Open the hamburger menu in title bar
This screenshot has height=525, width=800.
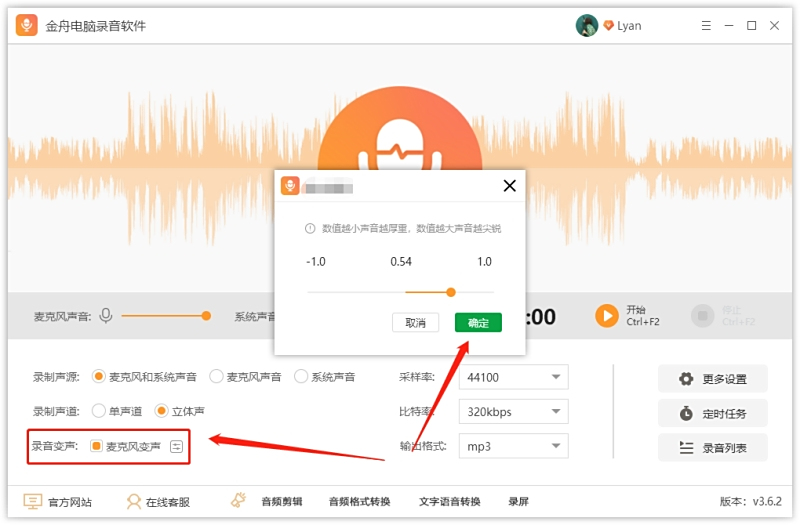tap(706, 26)
